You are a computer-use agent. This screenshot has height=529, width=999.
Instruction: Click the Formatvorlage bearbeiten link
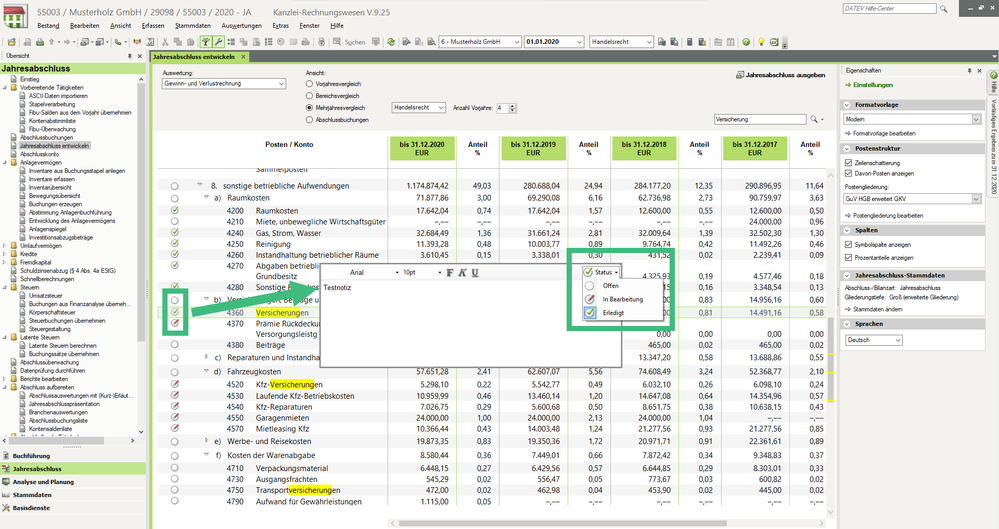880,134
